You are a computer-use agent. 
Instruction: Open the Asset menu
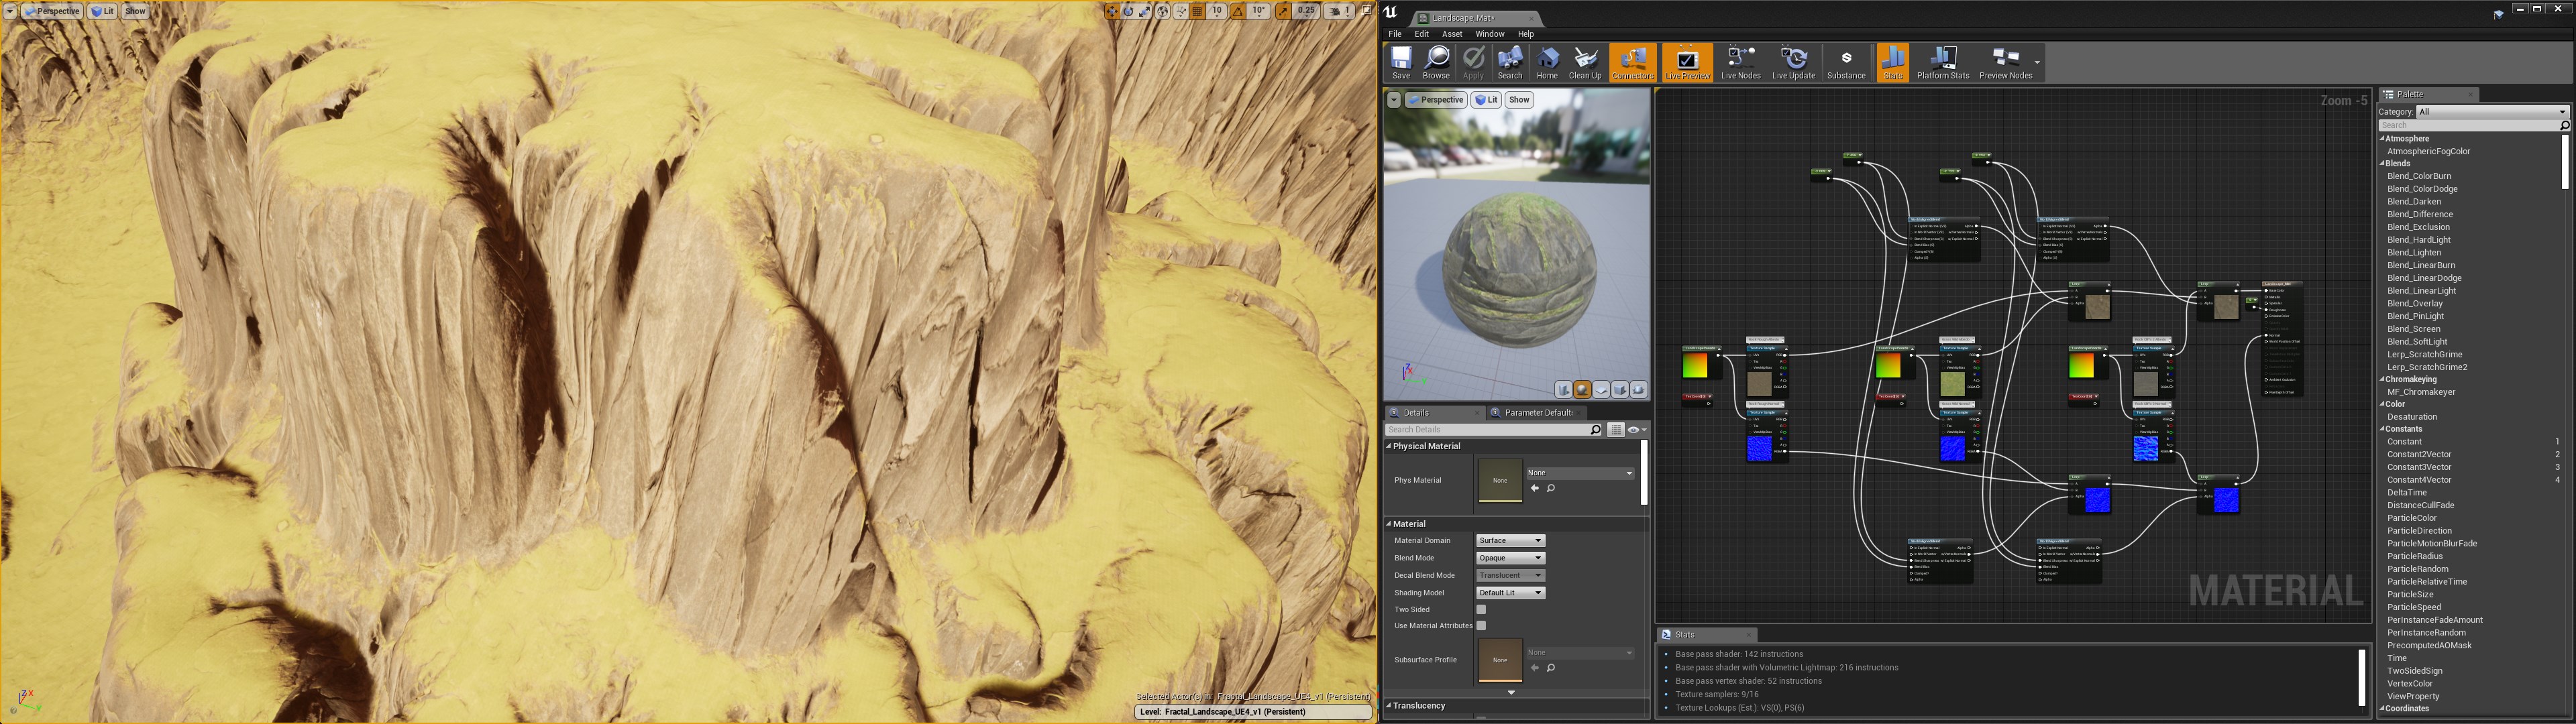coord(1451,34)
